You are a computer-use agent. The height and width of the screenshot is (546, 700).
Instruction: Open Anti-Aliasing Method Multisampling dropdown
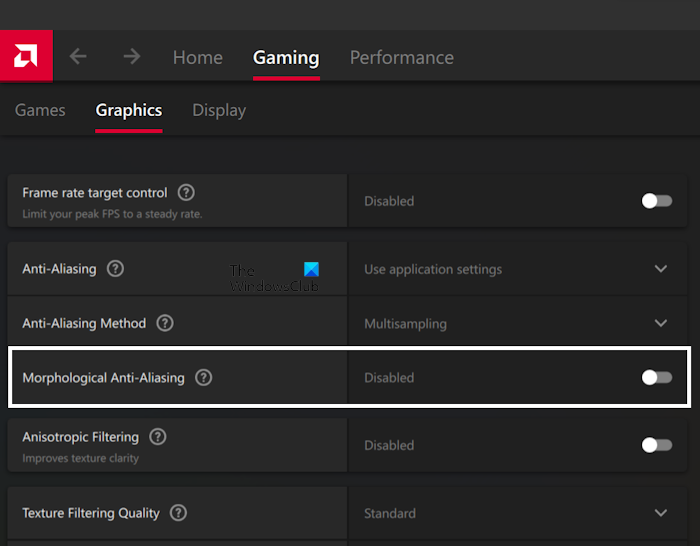[x=660, y=324]
